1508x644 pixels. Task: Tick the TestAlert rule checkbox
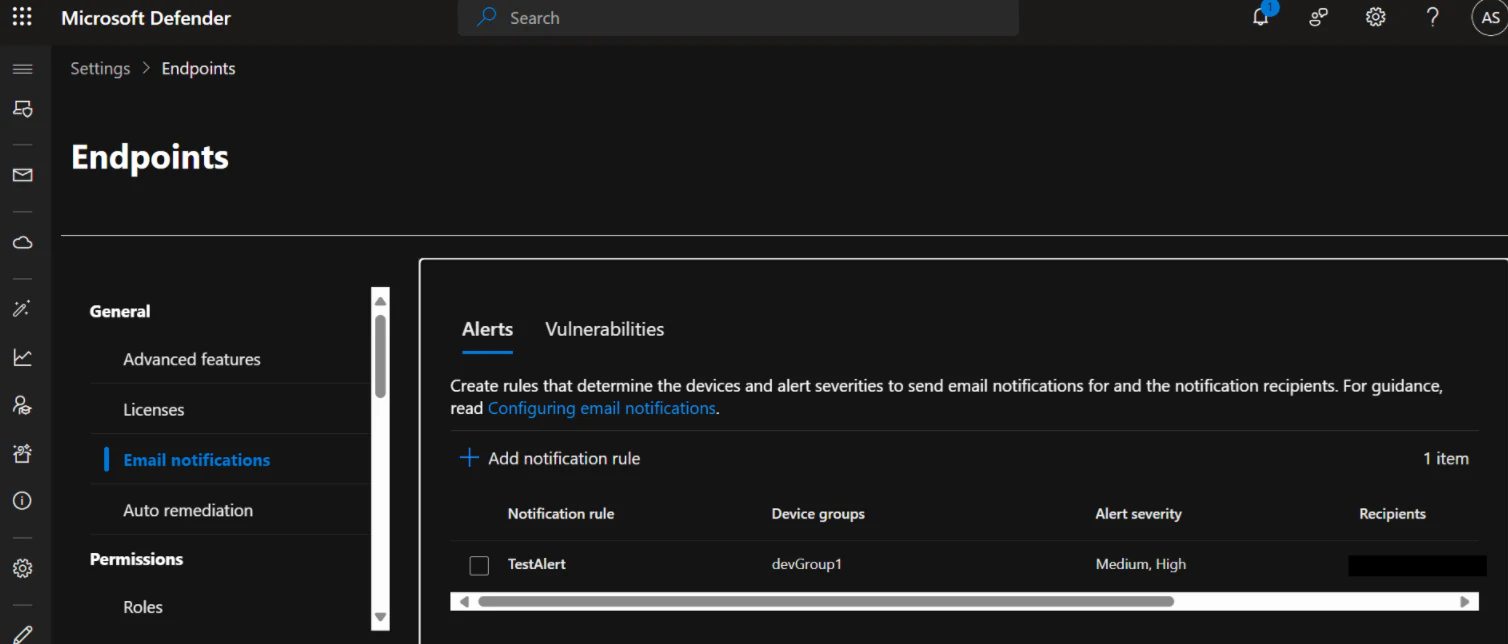point(479,565)
